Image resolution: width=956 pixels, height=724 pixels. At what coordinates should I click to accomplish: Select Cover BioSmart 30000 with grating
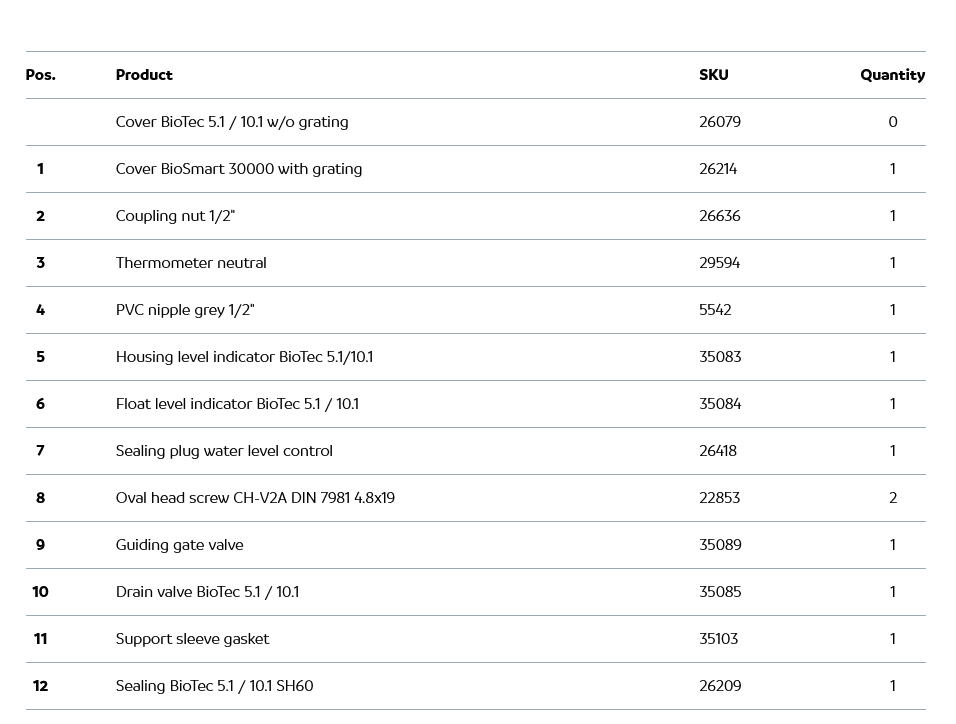coord(239,169)
